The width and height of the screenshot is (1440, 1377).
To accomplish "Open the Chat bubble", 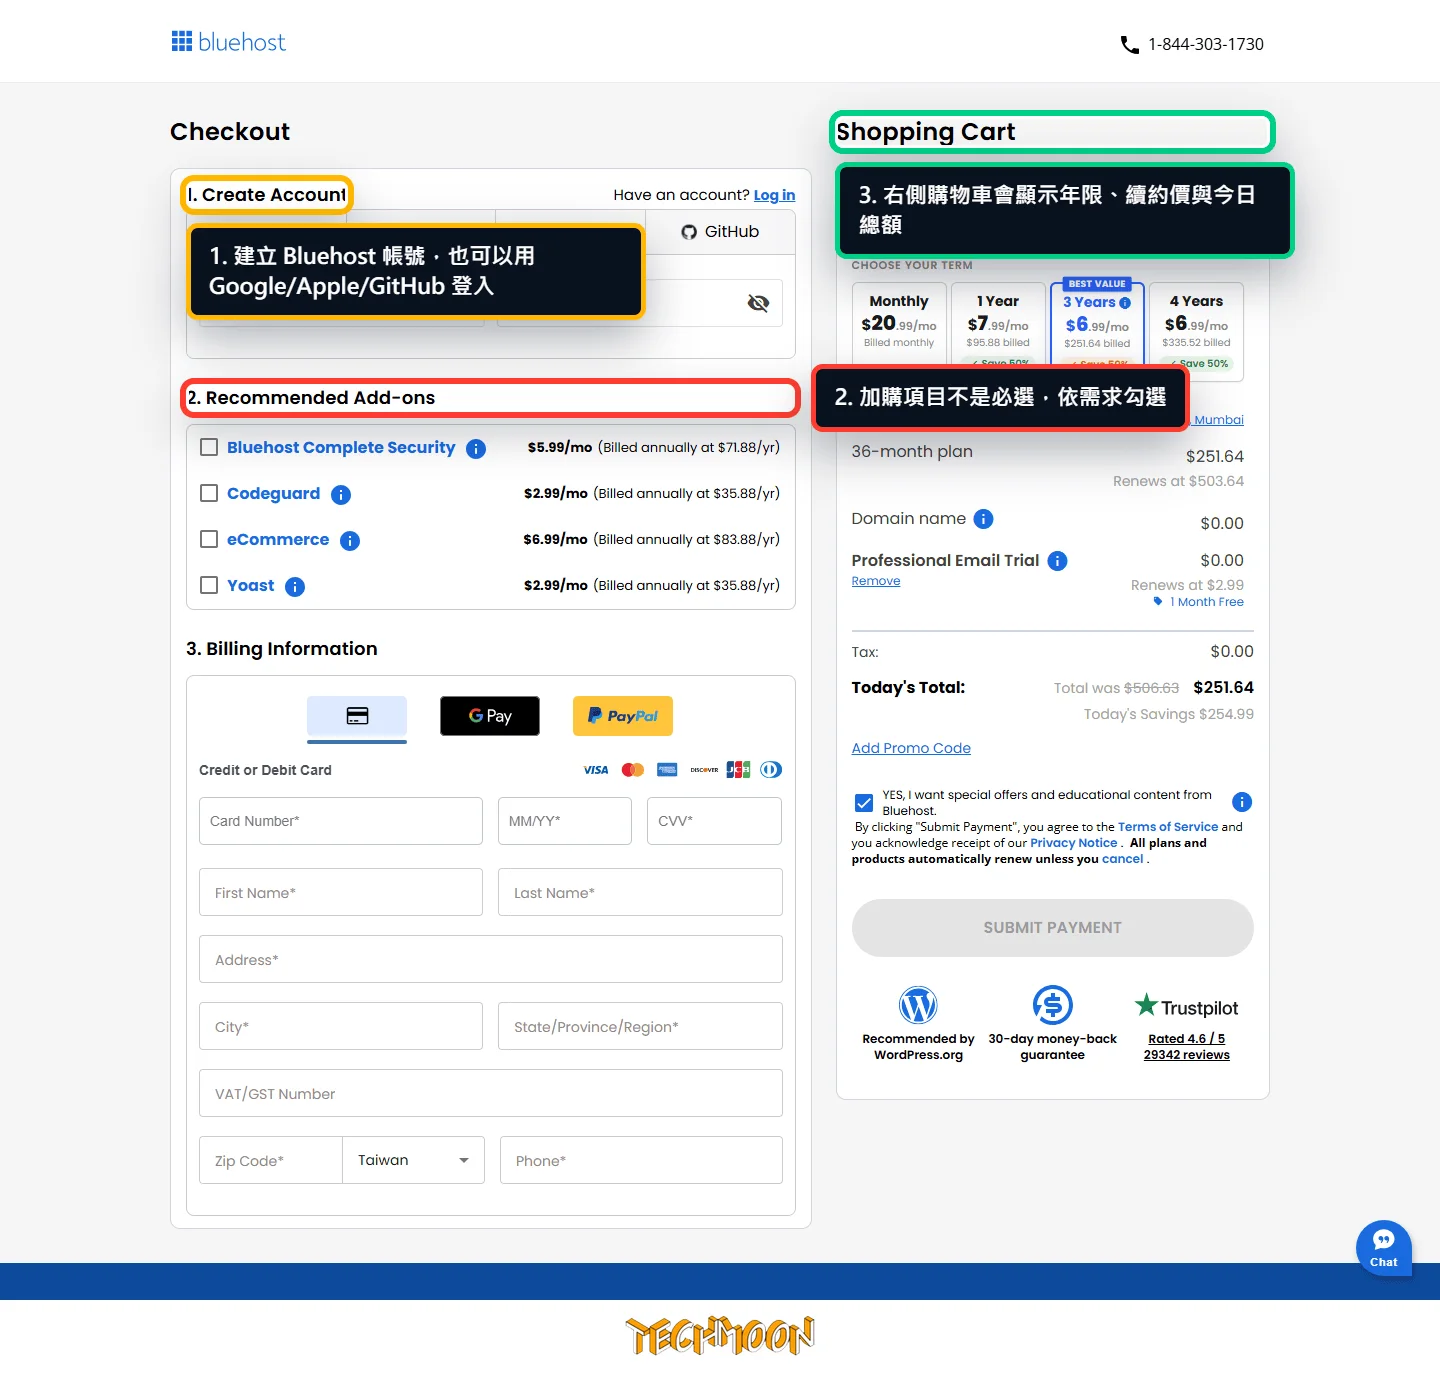I will pos(1384,1248).
